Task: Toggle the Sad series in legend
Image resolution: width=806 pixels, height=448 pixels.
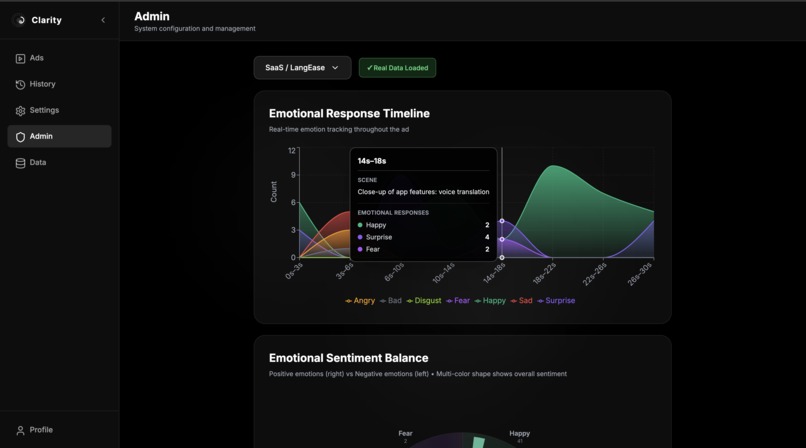Action: (x=521, y=301)
